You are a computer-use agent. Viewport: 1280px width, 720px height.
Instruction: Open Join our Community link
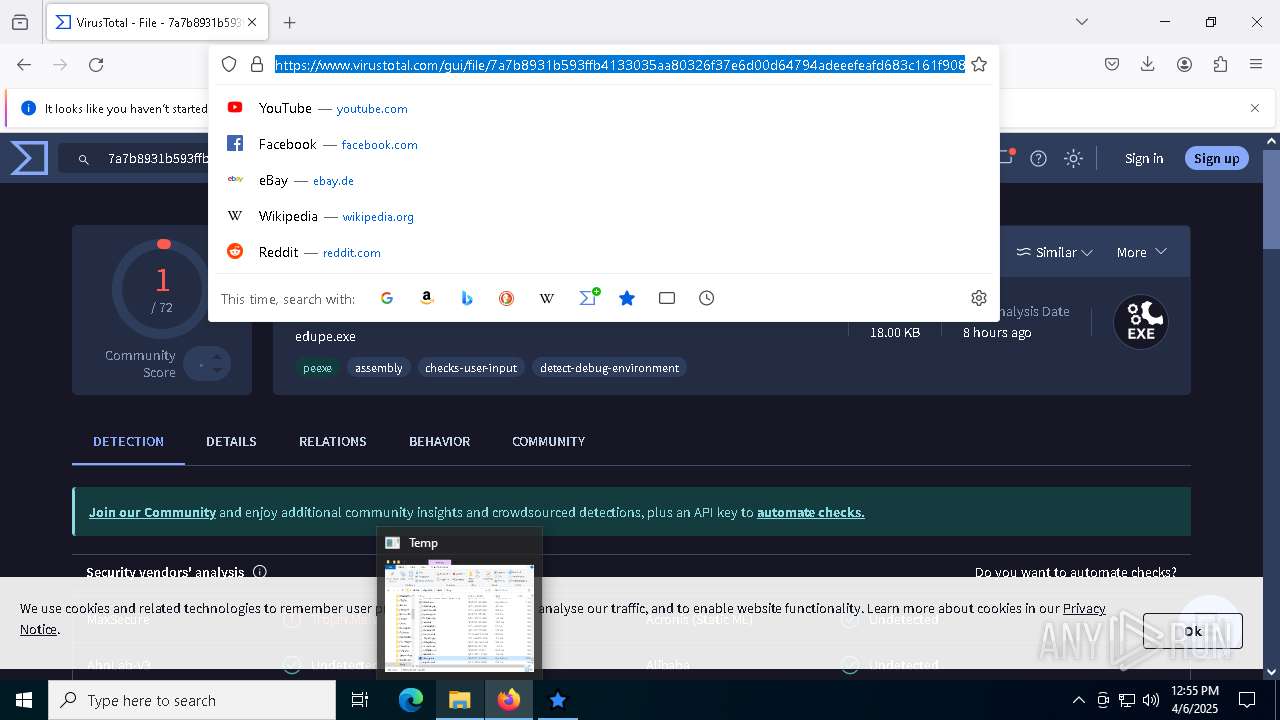pyautogui.click(x=152, y=512)
